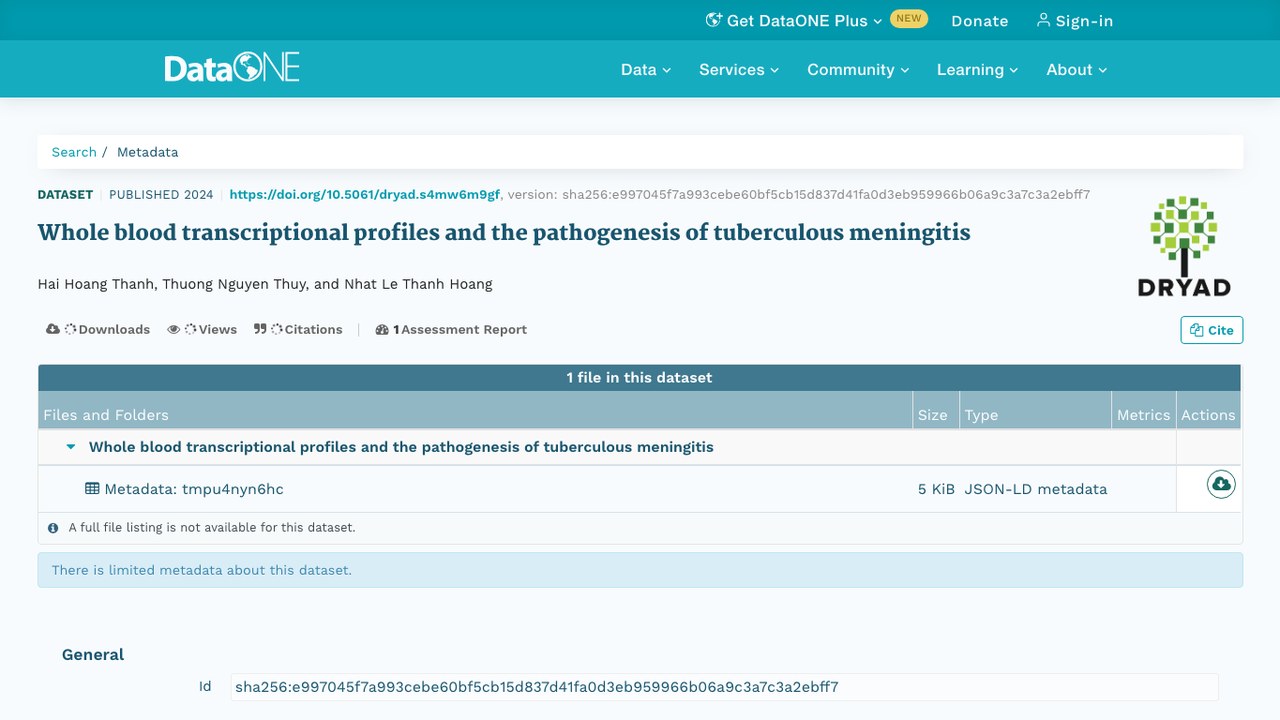Image resolution: width=1280 pixels, height=720 pixels.
Task: Click the author names line
Action: [x=265, y=284]
